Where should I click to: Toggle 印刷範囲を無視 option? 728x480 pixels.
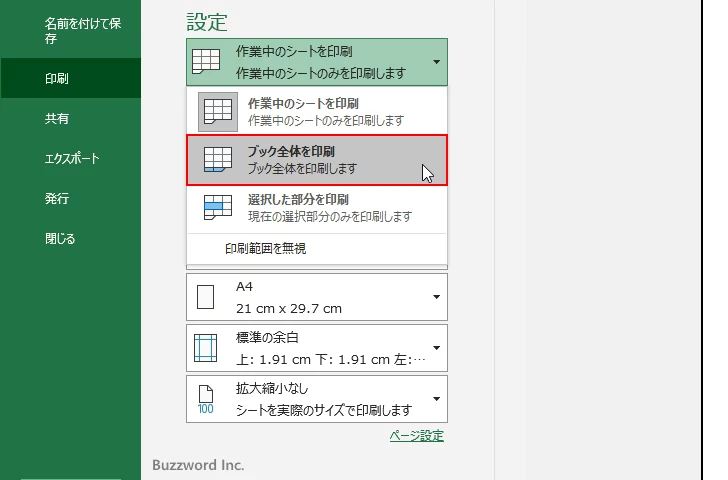pyautogui.click(x=317, y=249)
